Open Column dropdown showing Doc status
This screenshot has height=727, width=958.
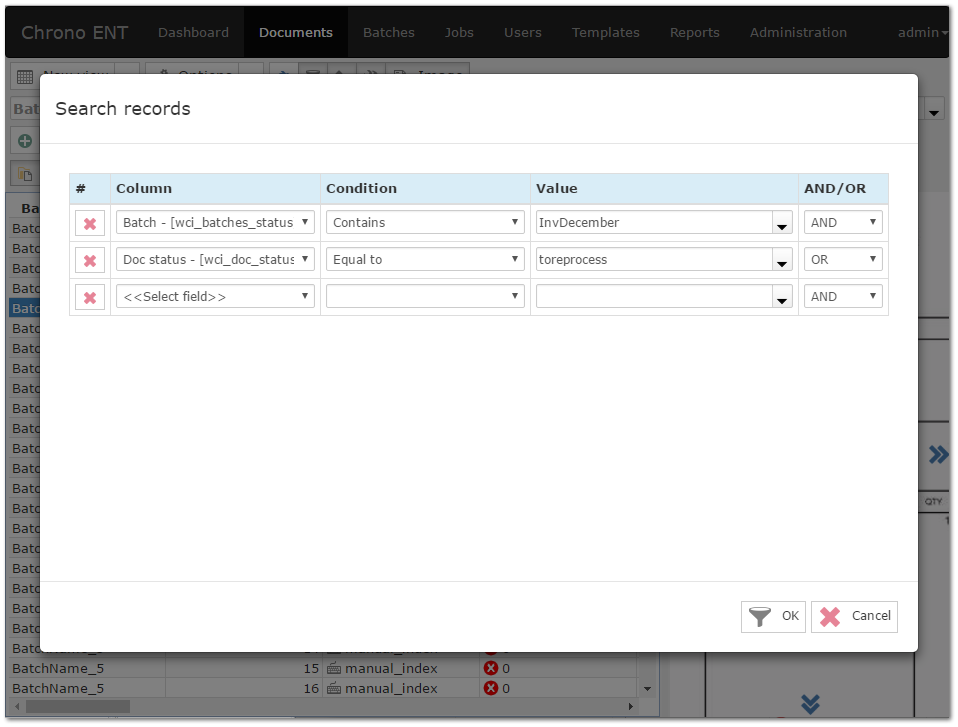click(x=215, y=260)
